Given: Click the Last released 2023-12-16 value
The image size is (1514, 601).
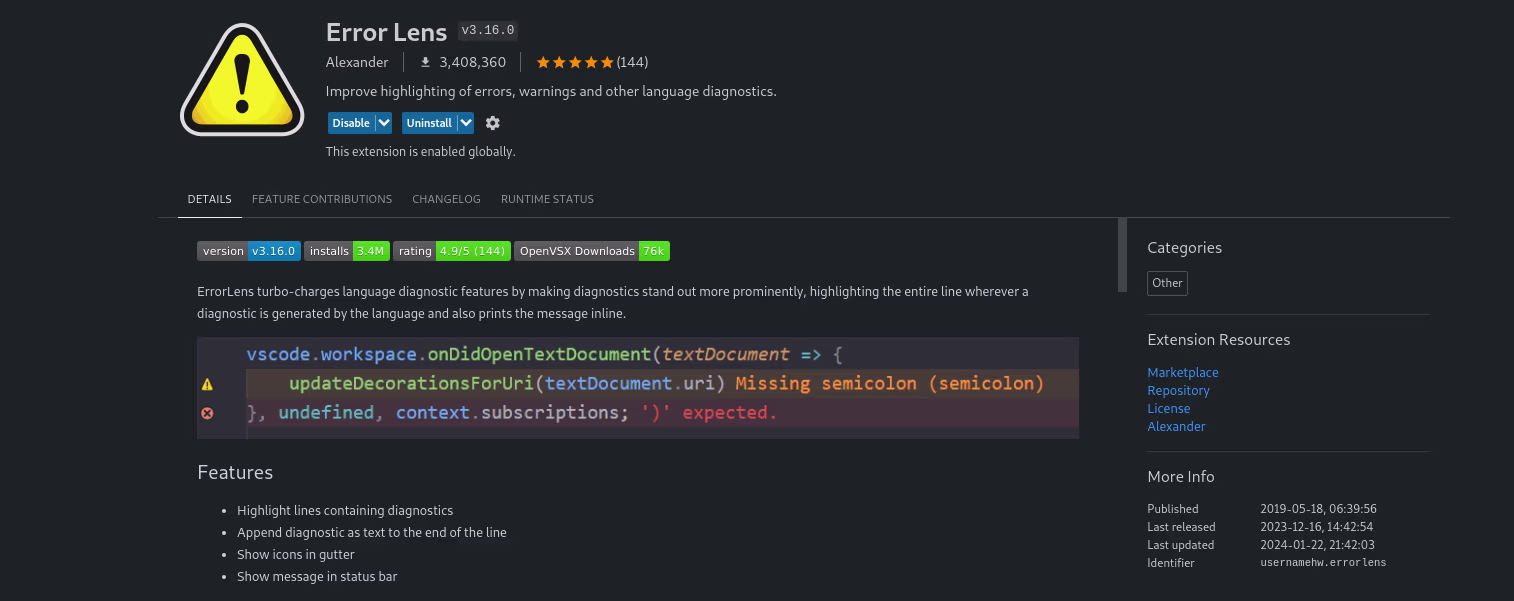Looking at the screenshot, I should pos(1317,527).
